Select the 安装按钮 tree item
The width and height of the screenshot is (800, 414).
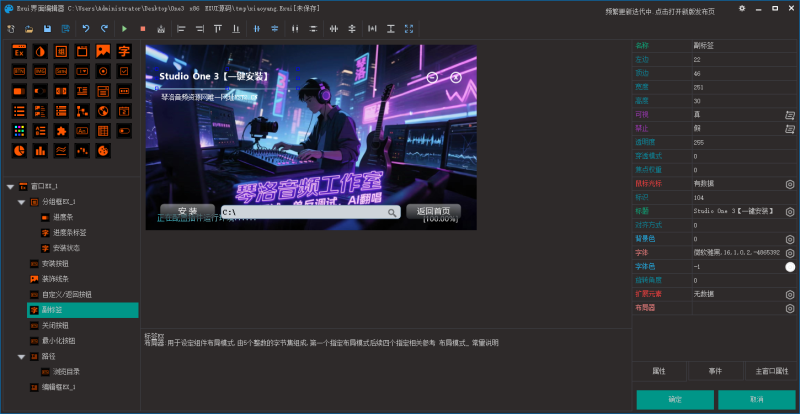[x=55, y=264]
